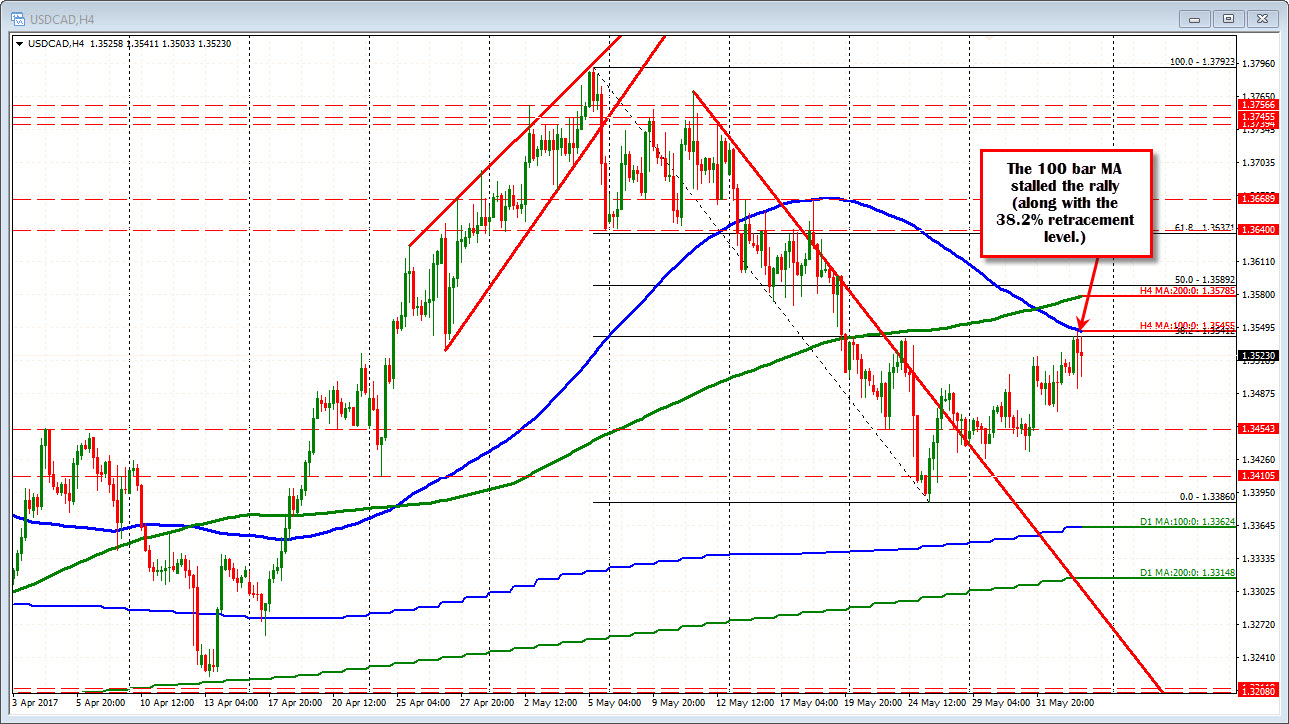Close the USDCAD,H4 chart window

[x=1260, y=18]
